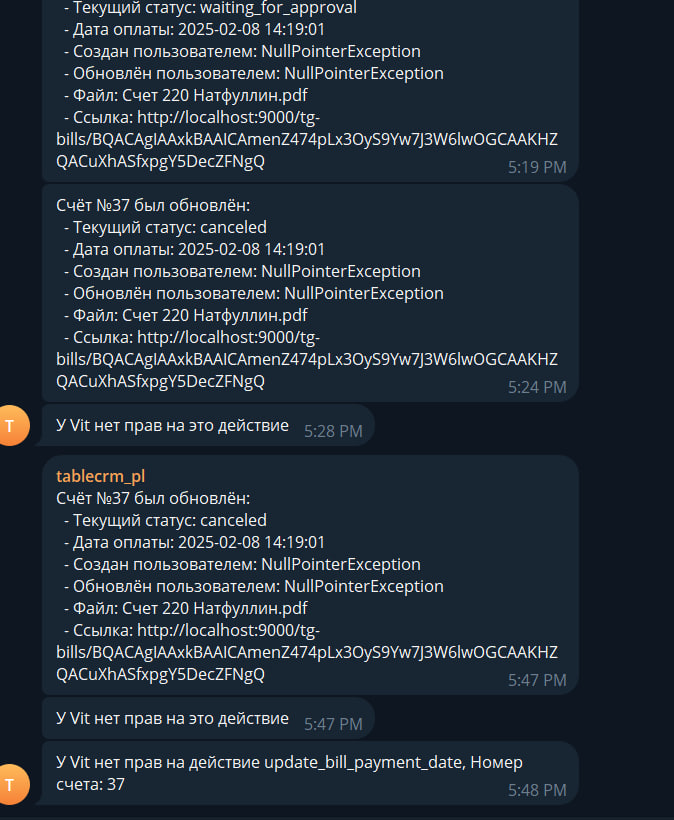Click 'Счет 220 Натфуллин.pdf' in the 5:19 PM message
674x820 pixels.
pyautogui.click(x=214, y=95)
